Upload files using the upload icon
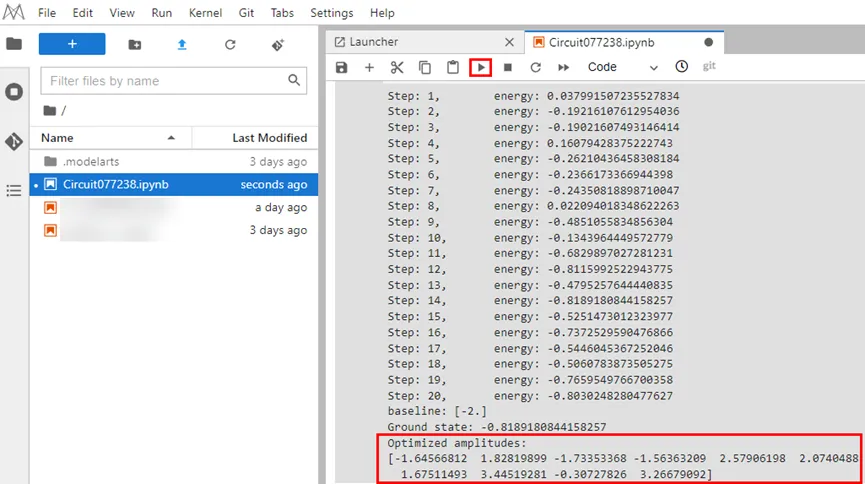This screenshot has height=484, width=865. click(x=182, y=45)
